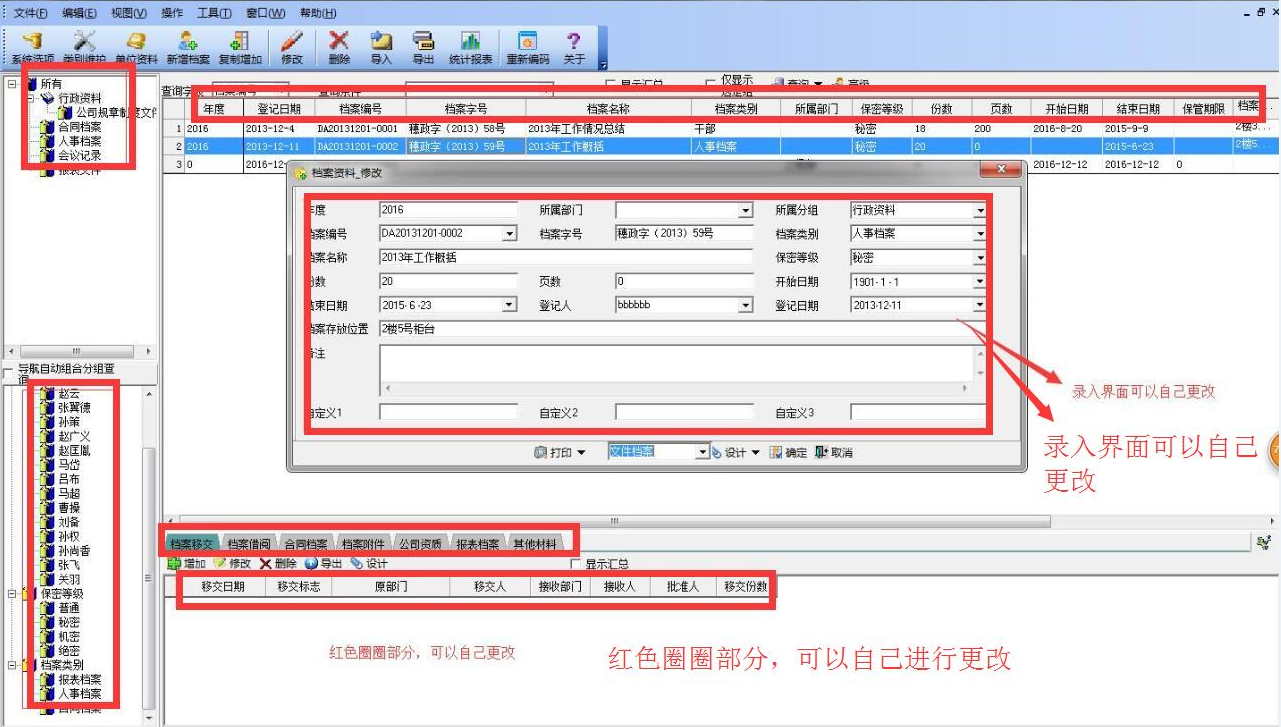Switch to the 其他材料 tab
Screen dimensions: 1281x727
(534, 544)
